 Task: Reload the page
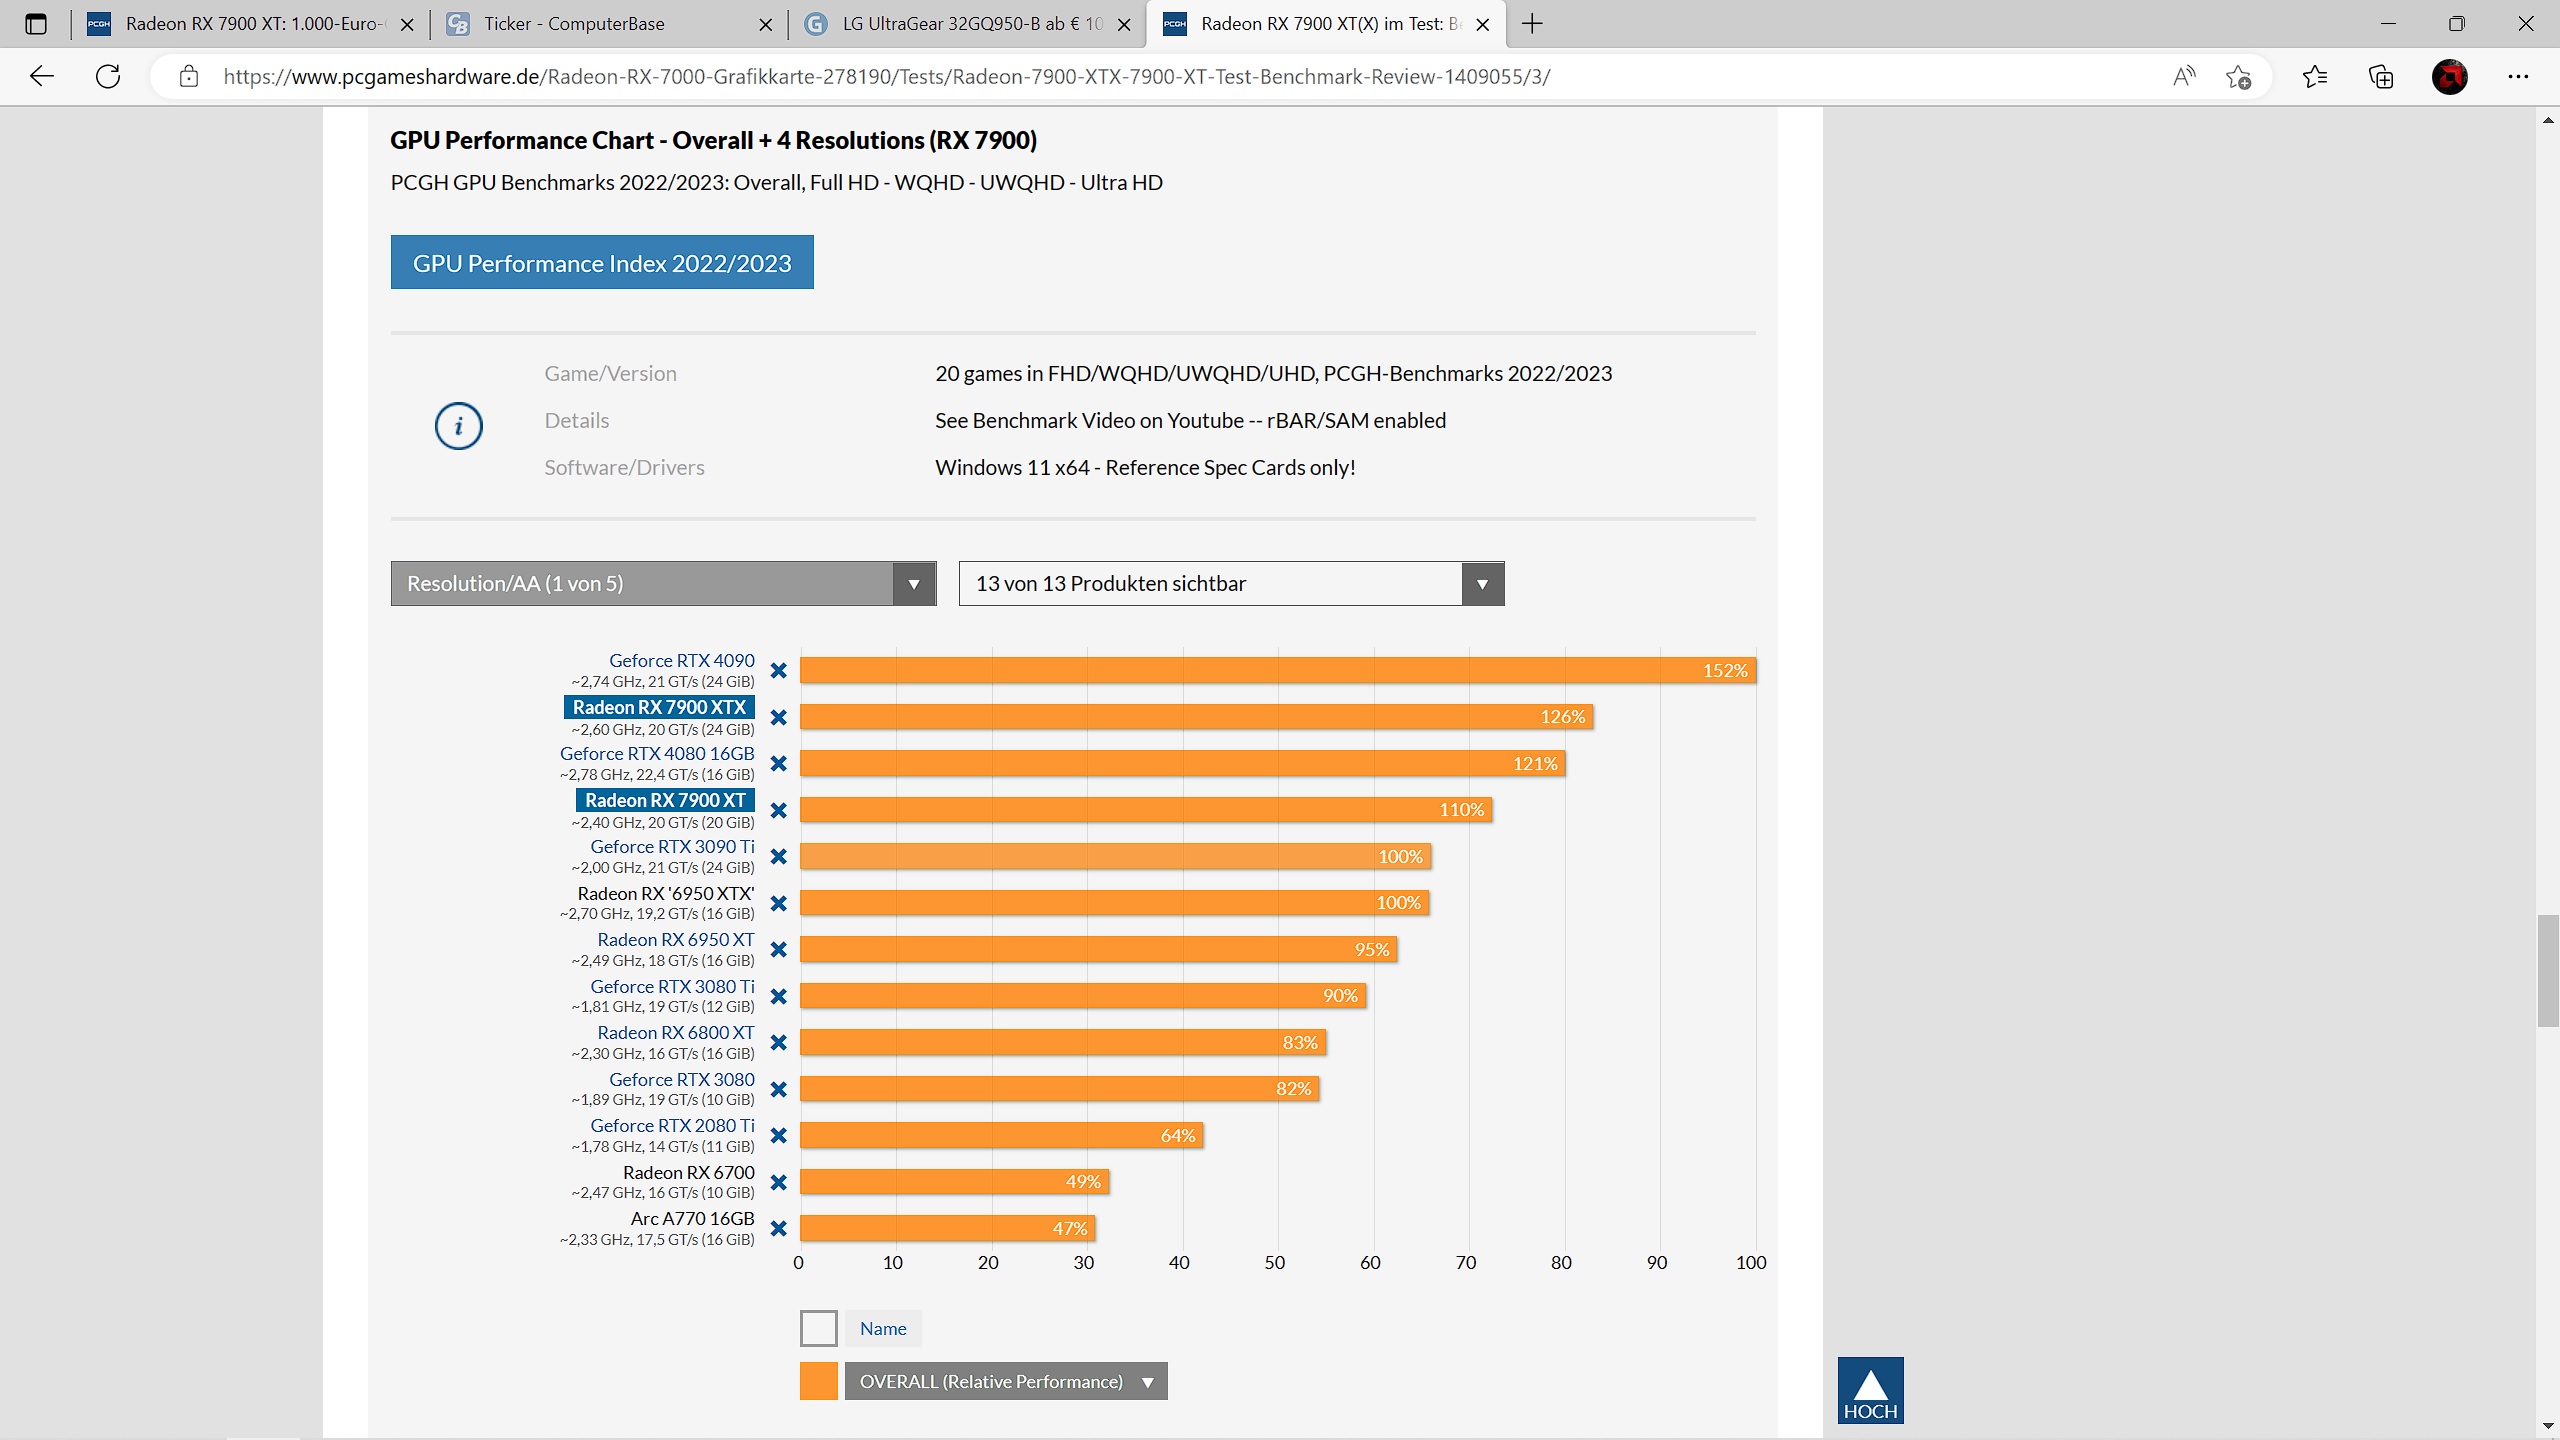108,77
